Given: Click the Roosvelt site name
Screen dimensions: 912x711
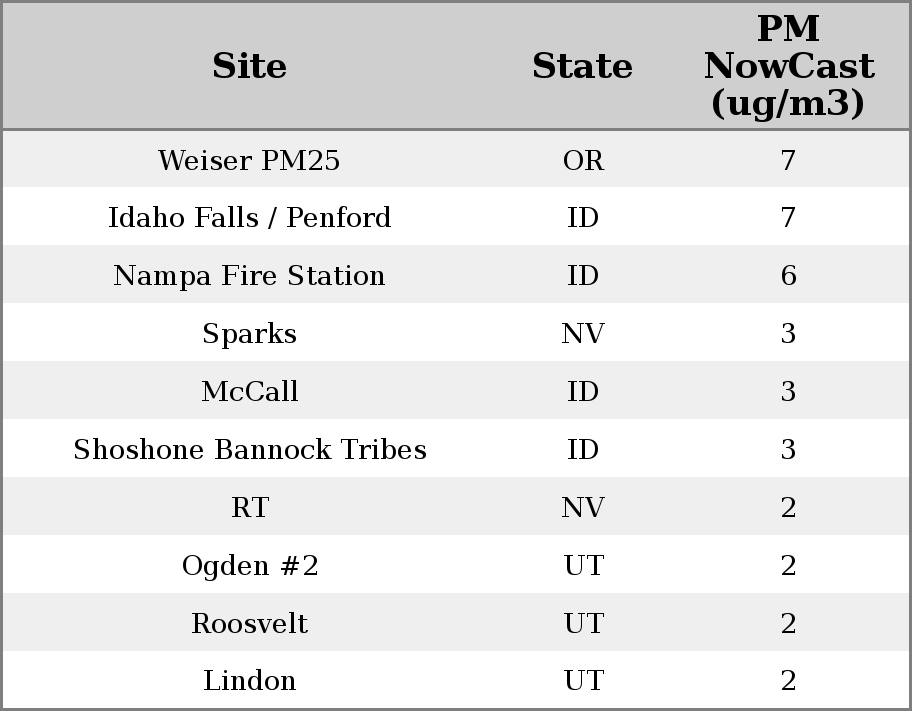Looking at the screenshot, I should (249, 624).
